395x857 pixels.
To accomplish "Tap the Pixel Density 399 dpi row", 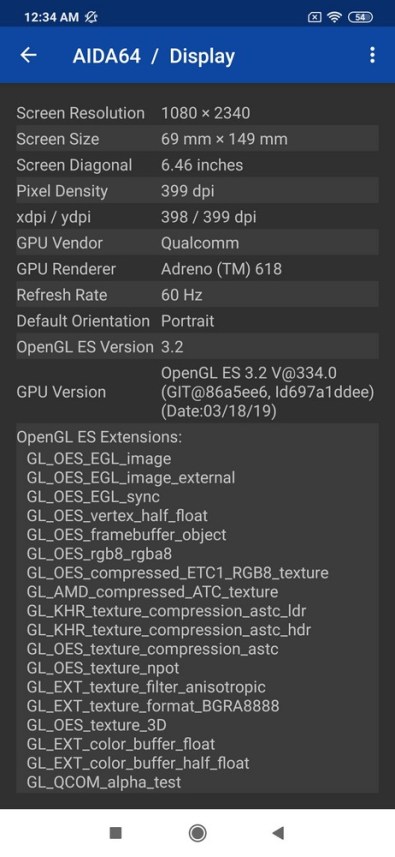I will click(x=197, y=191).
